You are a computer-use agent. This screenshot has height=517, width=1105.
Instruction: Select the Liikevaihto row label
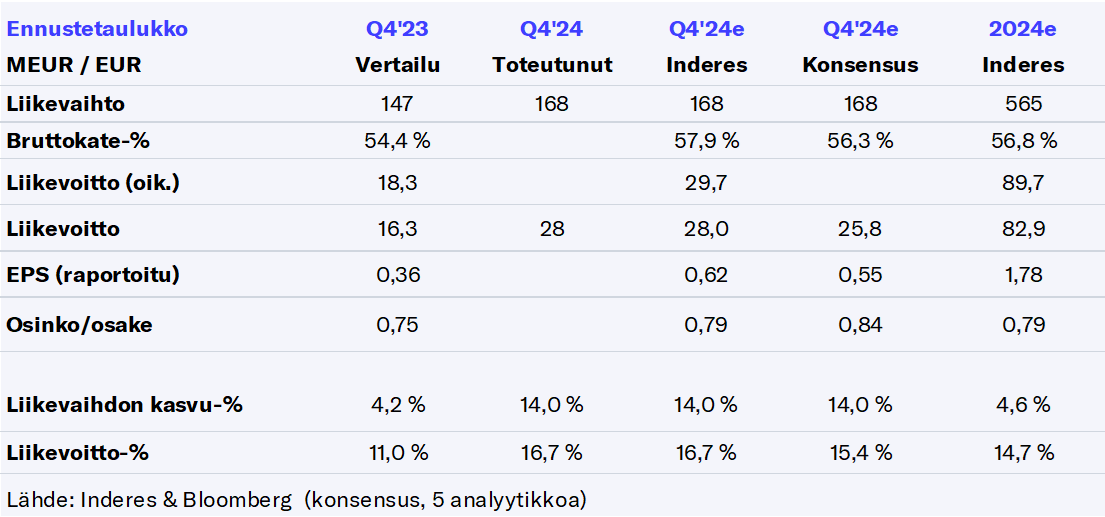click(x=66, y=103)
